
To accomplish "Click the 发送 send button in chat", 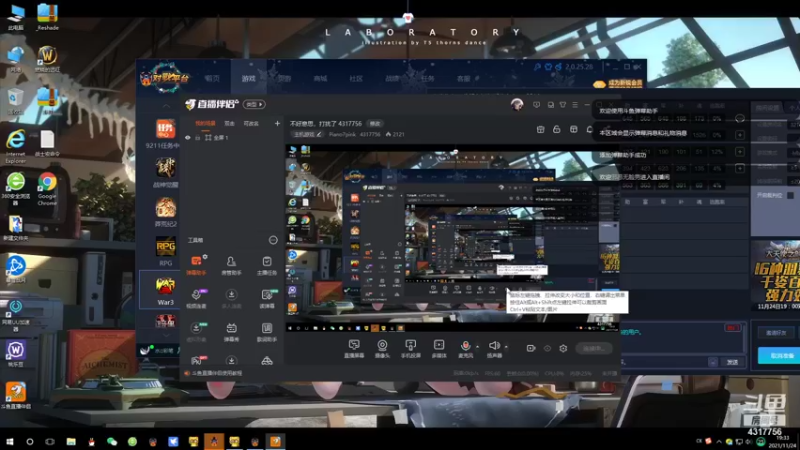I will pyautogui.click(x=732, y=362).
